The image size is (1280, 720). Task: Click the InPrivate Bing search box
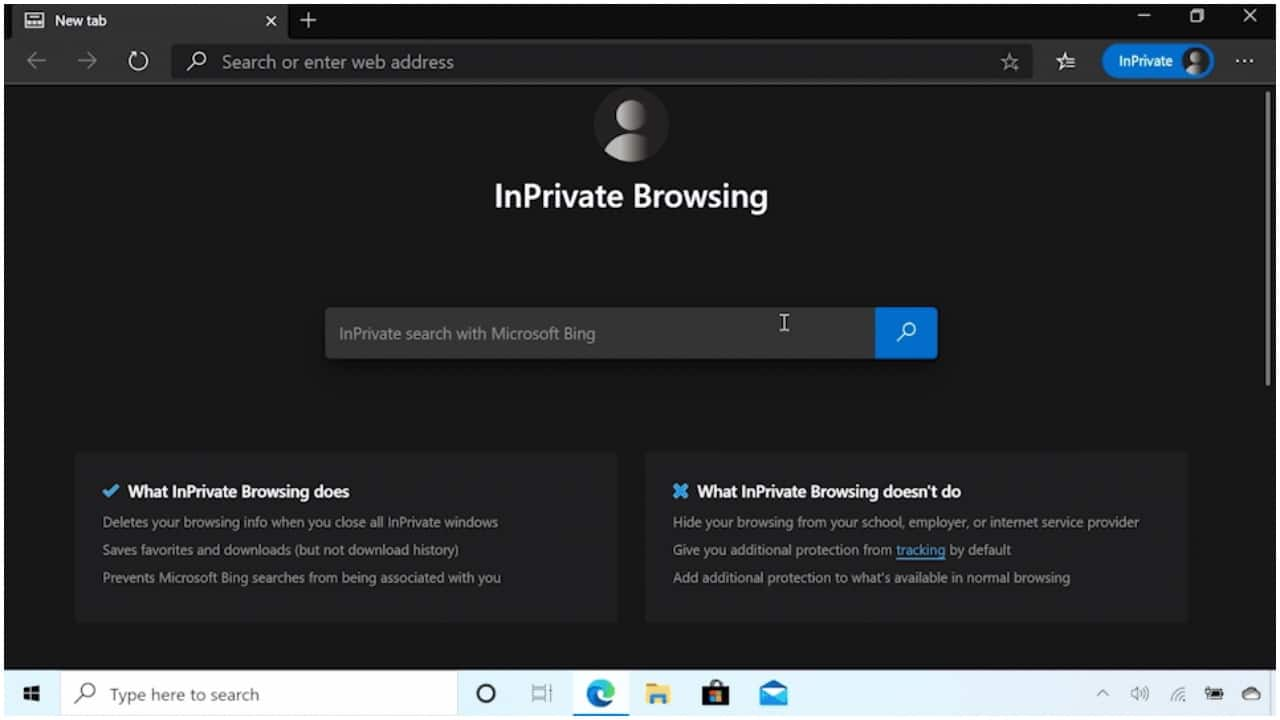tap(600, 333)
